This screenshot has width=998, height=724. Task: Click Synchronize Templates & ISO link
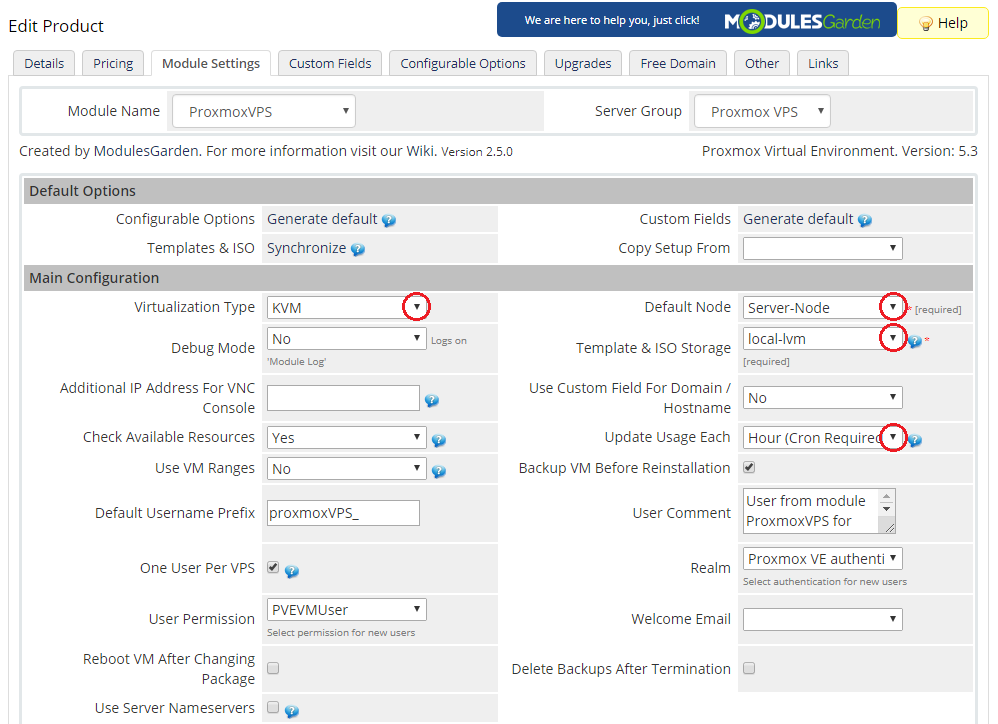[306, 248]
